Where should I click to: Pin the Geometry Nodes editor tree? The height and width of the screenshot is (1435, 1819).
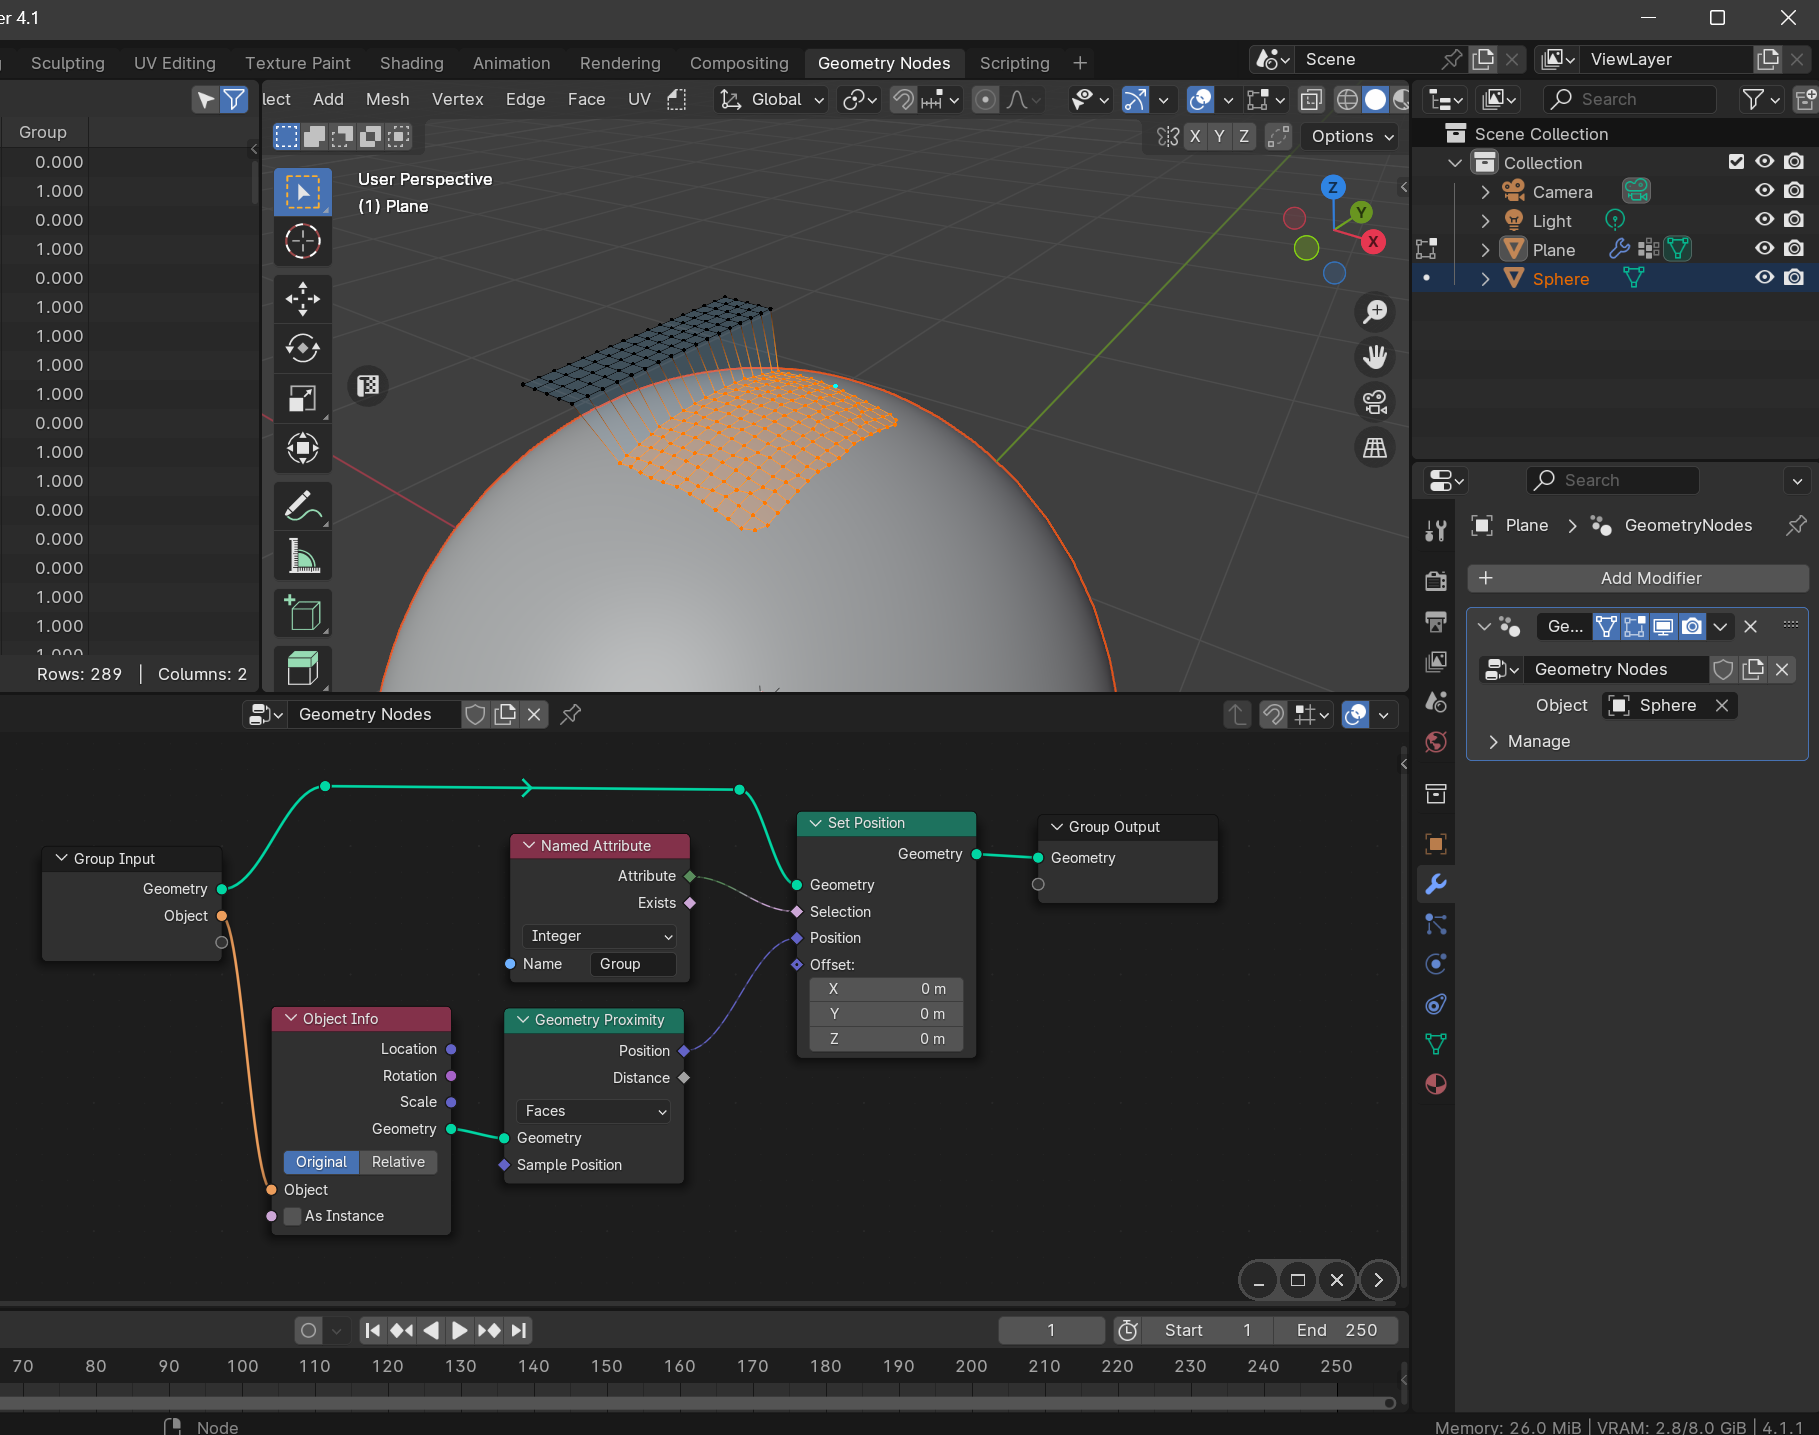coord(571,714)
